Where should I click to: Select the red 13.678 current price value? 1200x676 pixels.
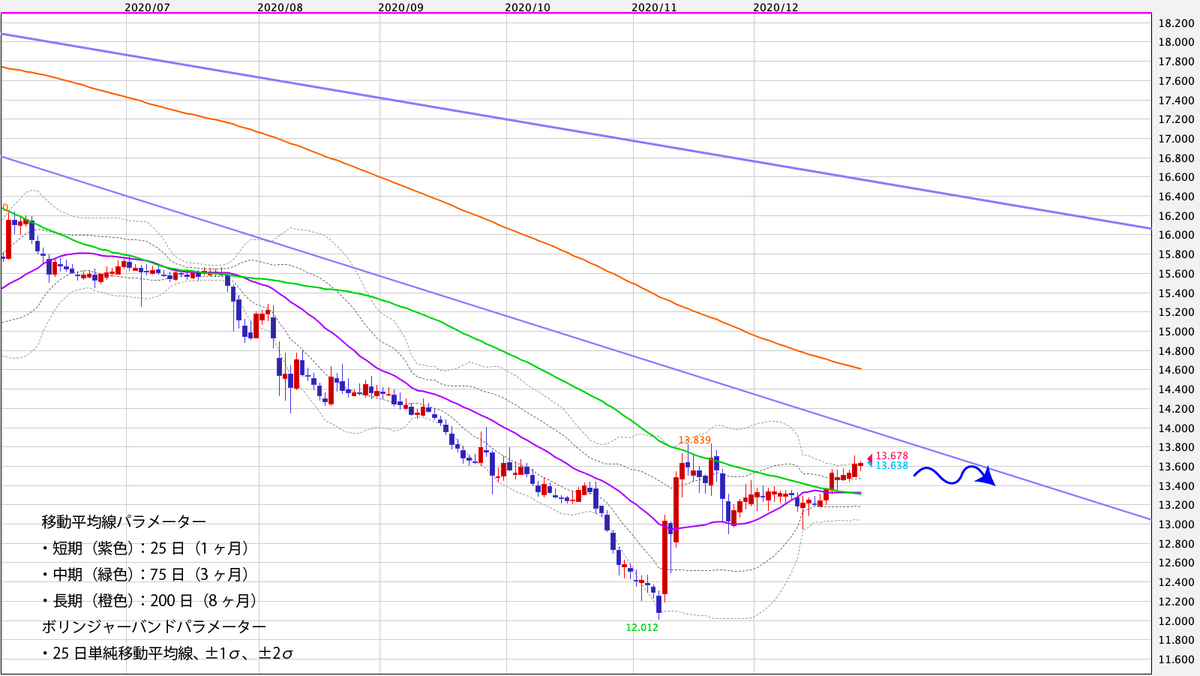[891, 456]
